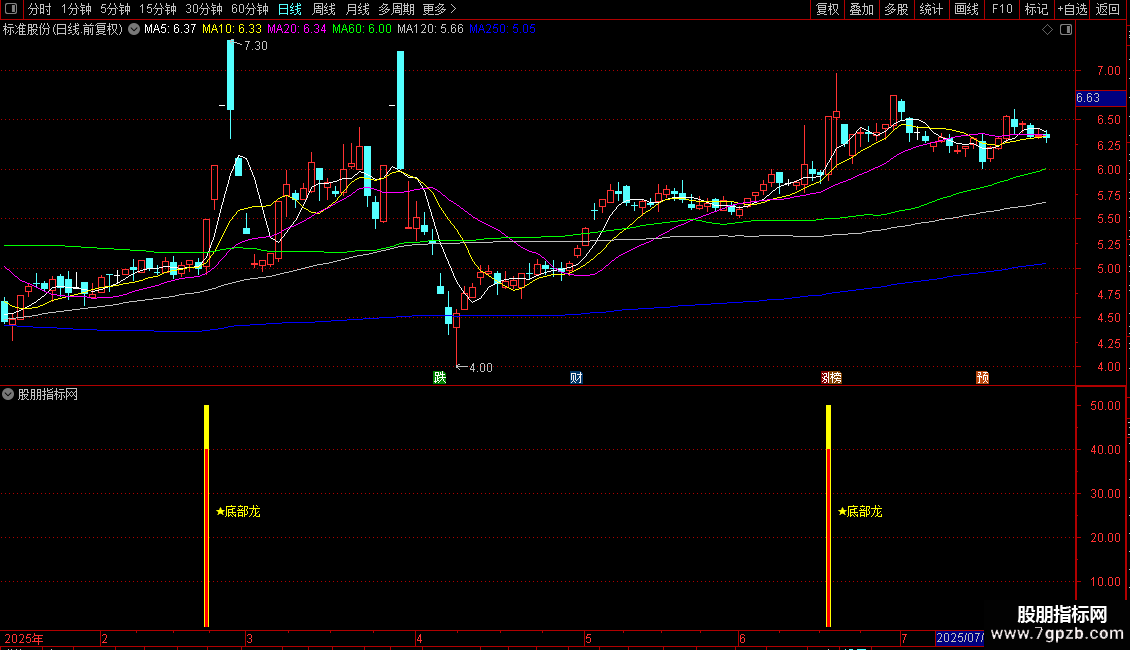Select the first ★底部龙 signal label
This screenshot has width=1130, height=650.
[x=239, y=512]
